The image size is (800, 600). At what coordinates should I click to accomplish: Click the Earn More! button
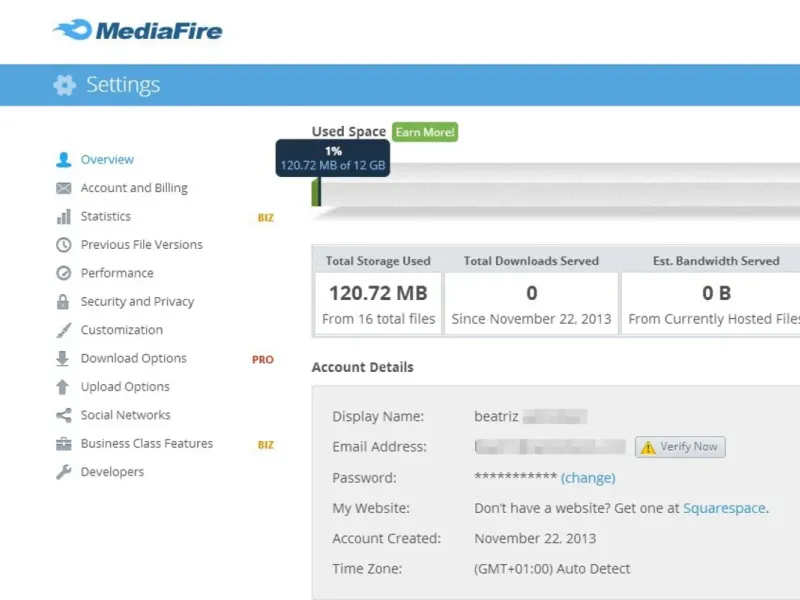tap(425, 132)
